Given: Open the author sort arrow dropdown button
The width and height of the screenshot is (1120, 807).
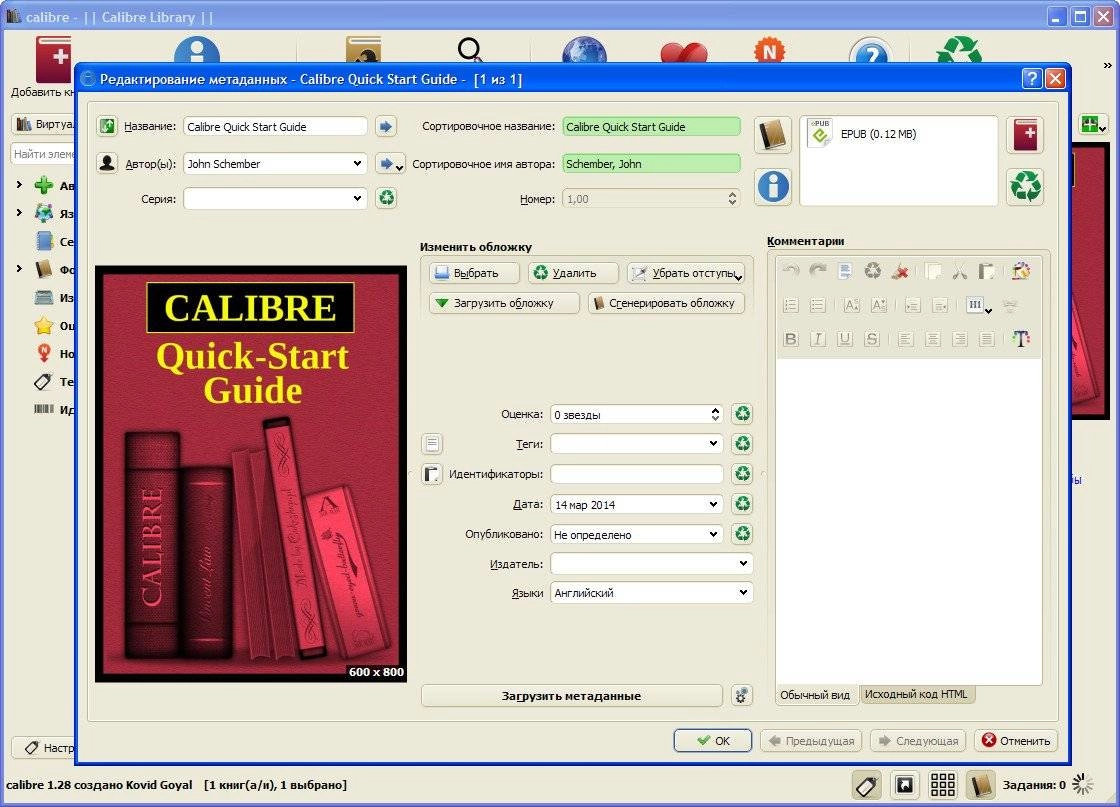Looking at the screenshot, I should click(x=390, y=164).
